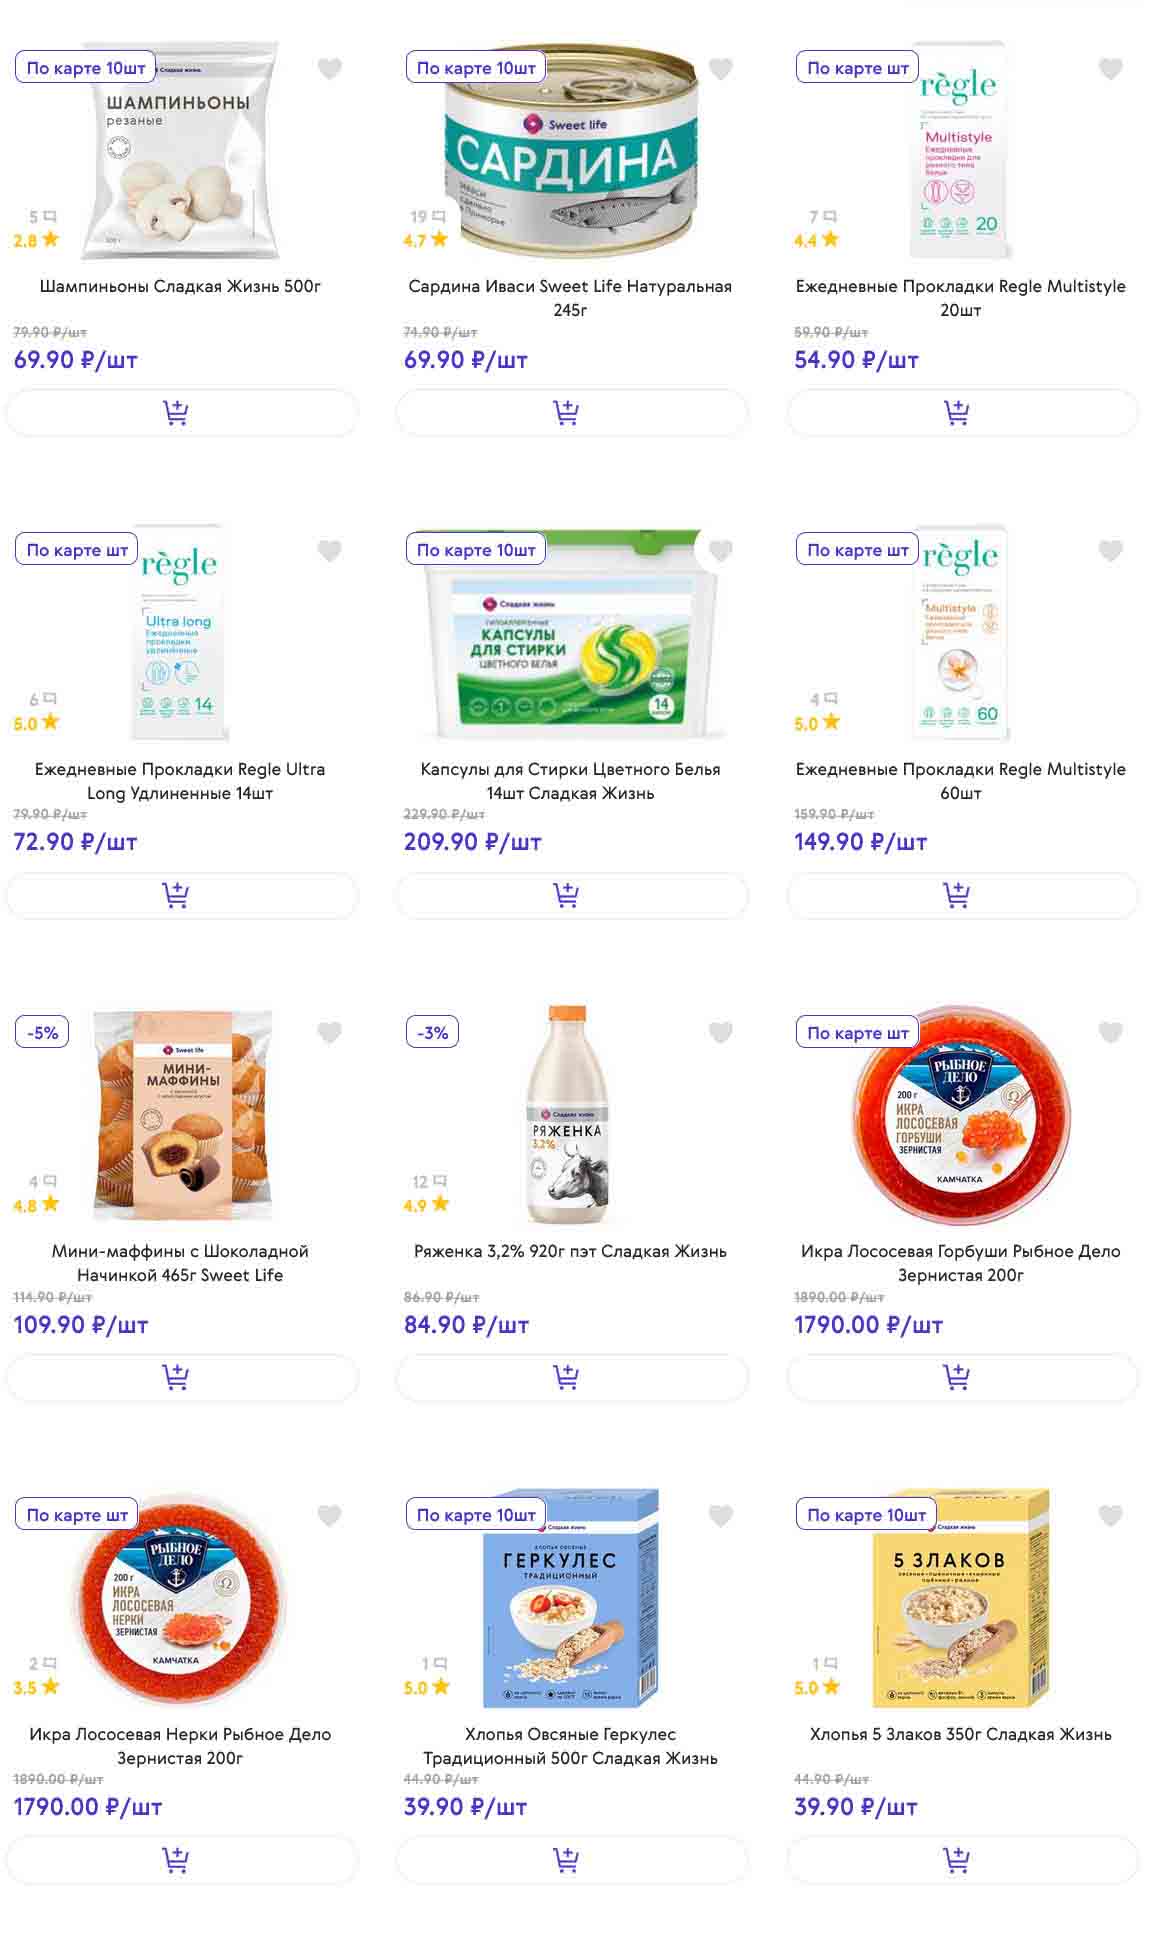The height and width of the screenshot is (1934, 1161).
Task: Mark Икра Горбуши as favorite
Action: (1110, 1032)
